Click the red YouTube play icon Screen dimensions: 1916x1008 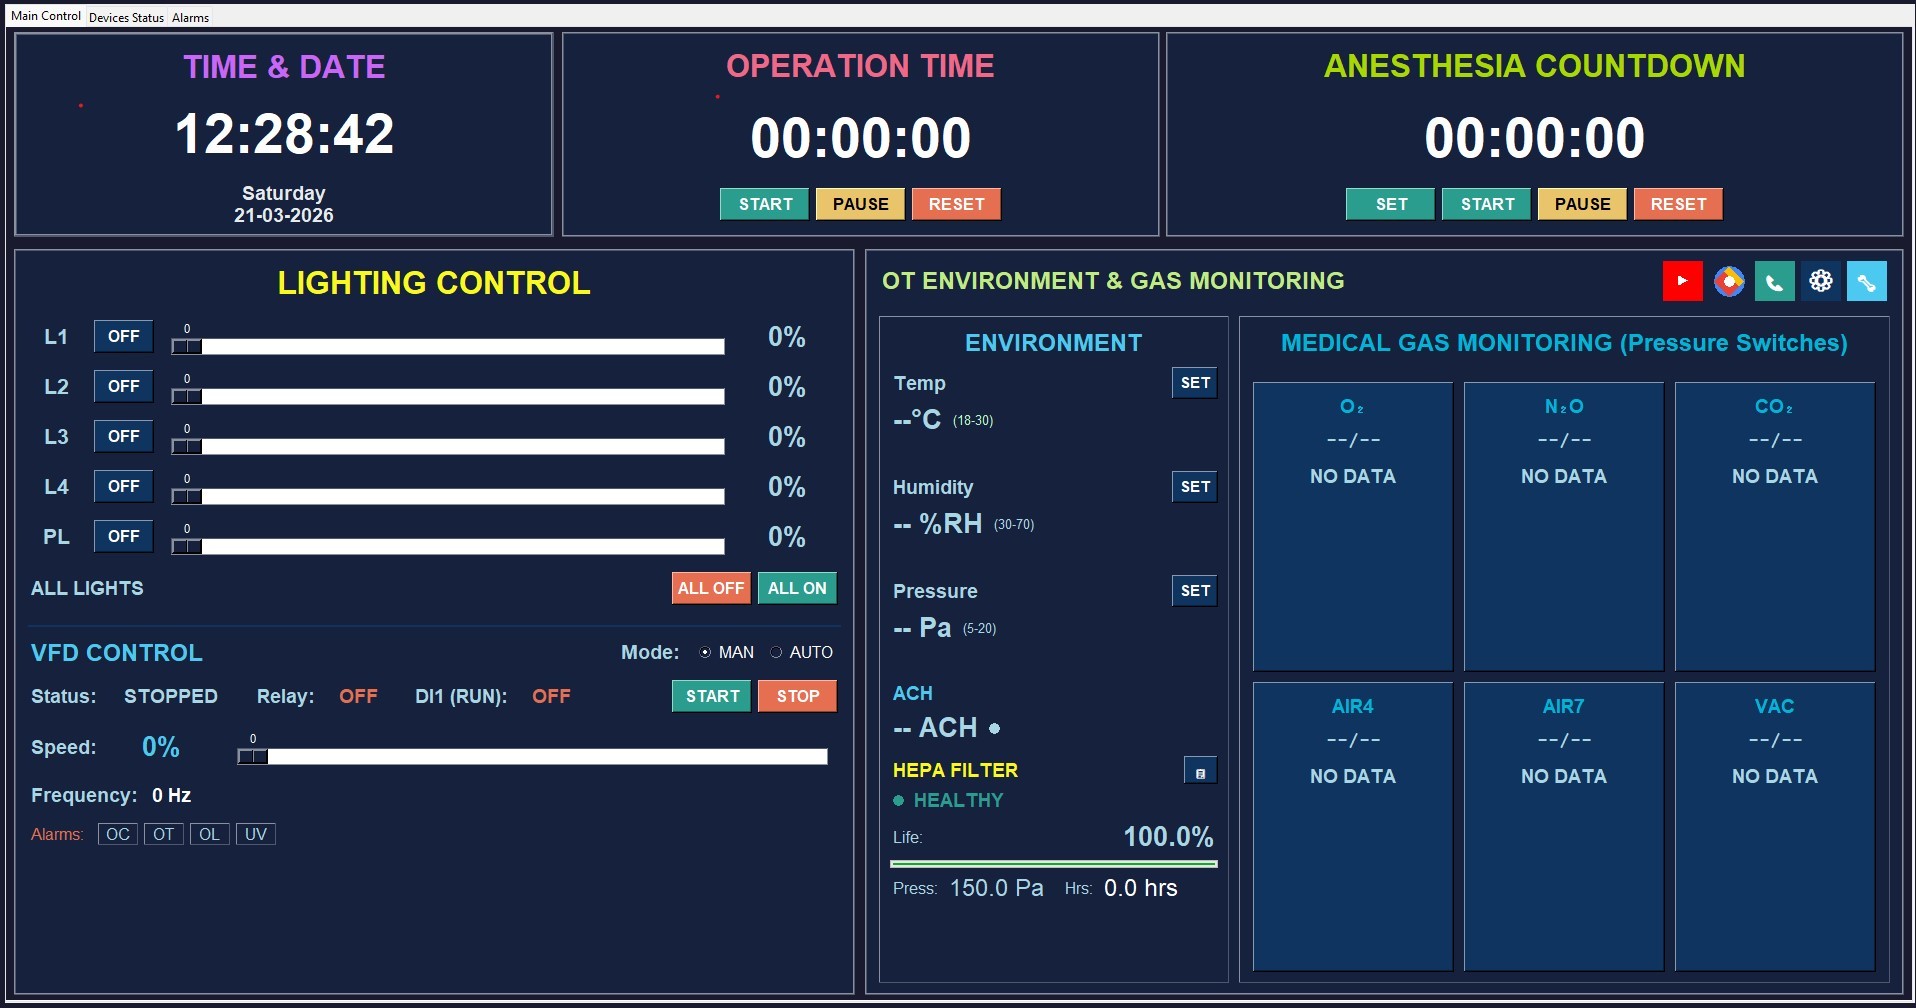click(x=1682, y=281)
